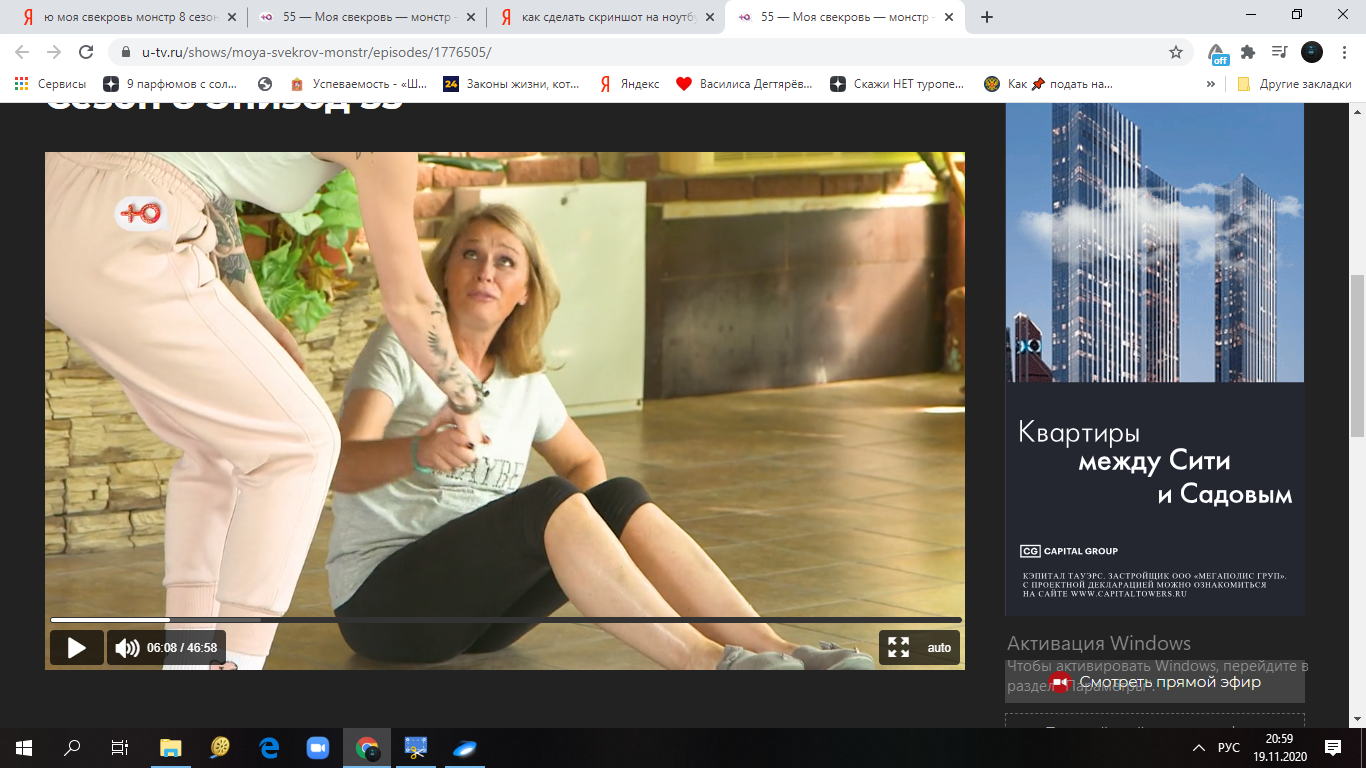
Task: Open File Explorer from taskbar
Action: pyautogui.click(x=172, y=747)
